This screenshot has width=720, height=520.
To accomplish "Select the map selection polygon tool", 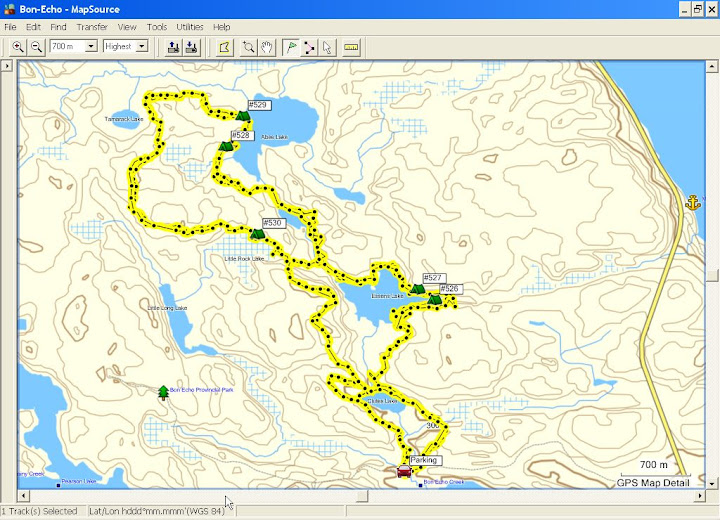I will tap(224, 47).
